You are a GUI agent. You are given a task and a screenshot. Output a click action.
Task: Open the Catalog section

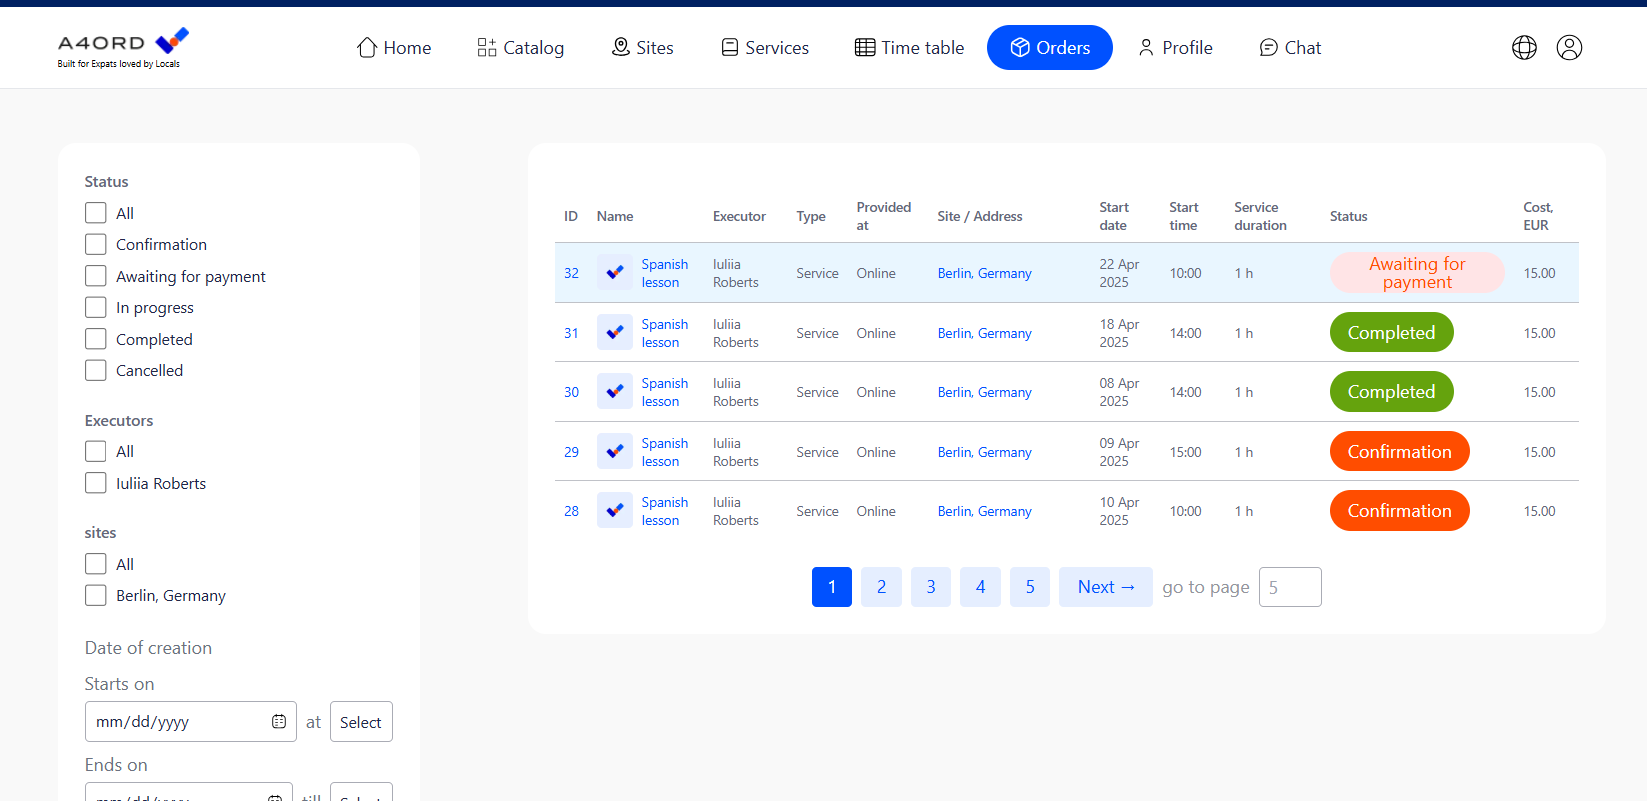point(521,47)
